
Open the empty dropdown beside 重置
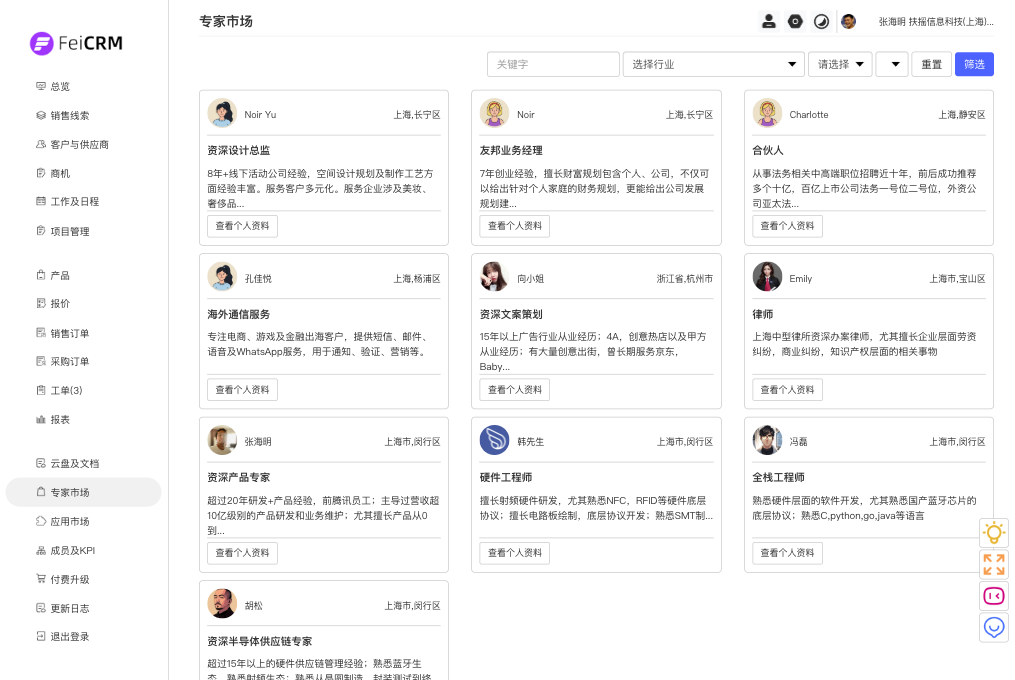892,64
